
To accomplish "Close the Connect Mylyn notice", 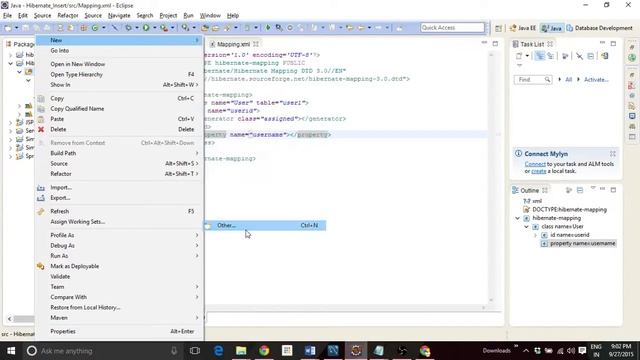I will coord(613,154).
